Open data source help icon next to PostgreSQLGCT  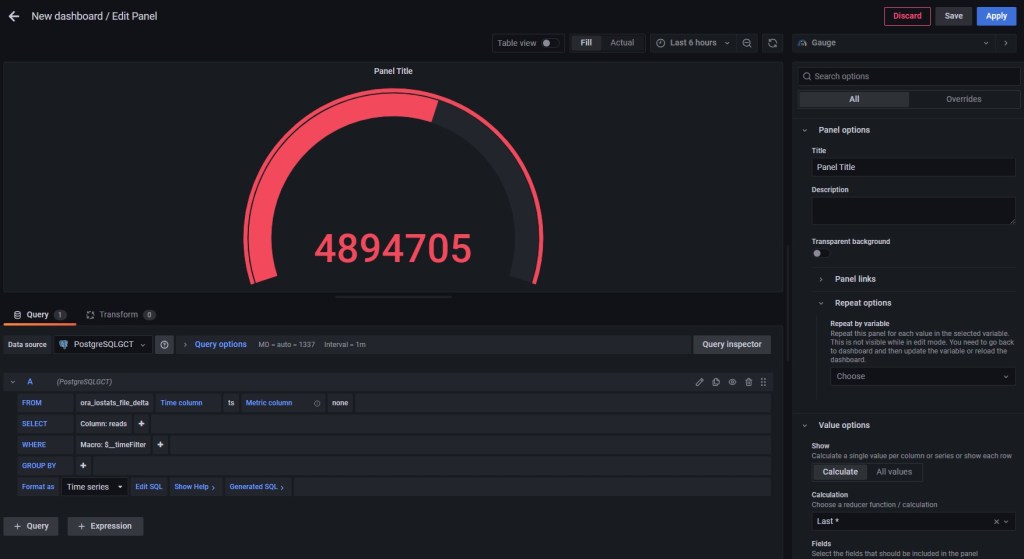(164, 344)
